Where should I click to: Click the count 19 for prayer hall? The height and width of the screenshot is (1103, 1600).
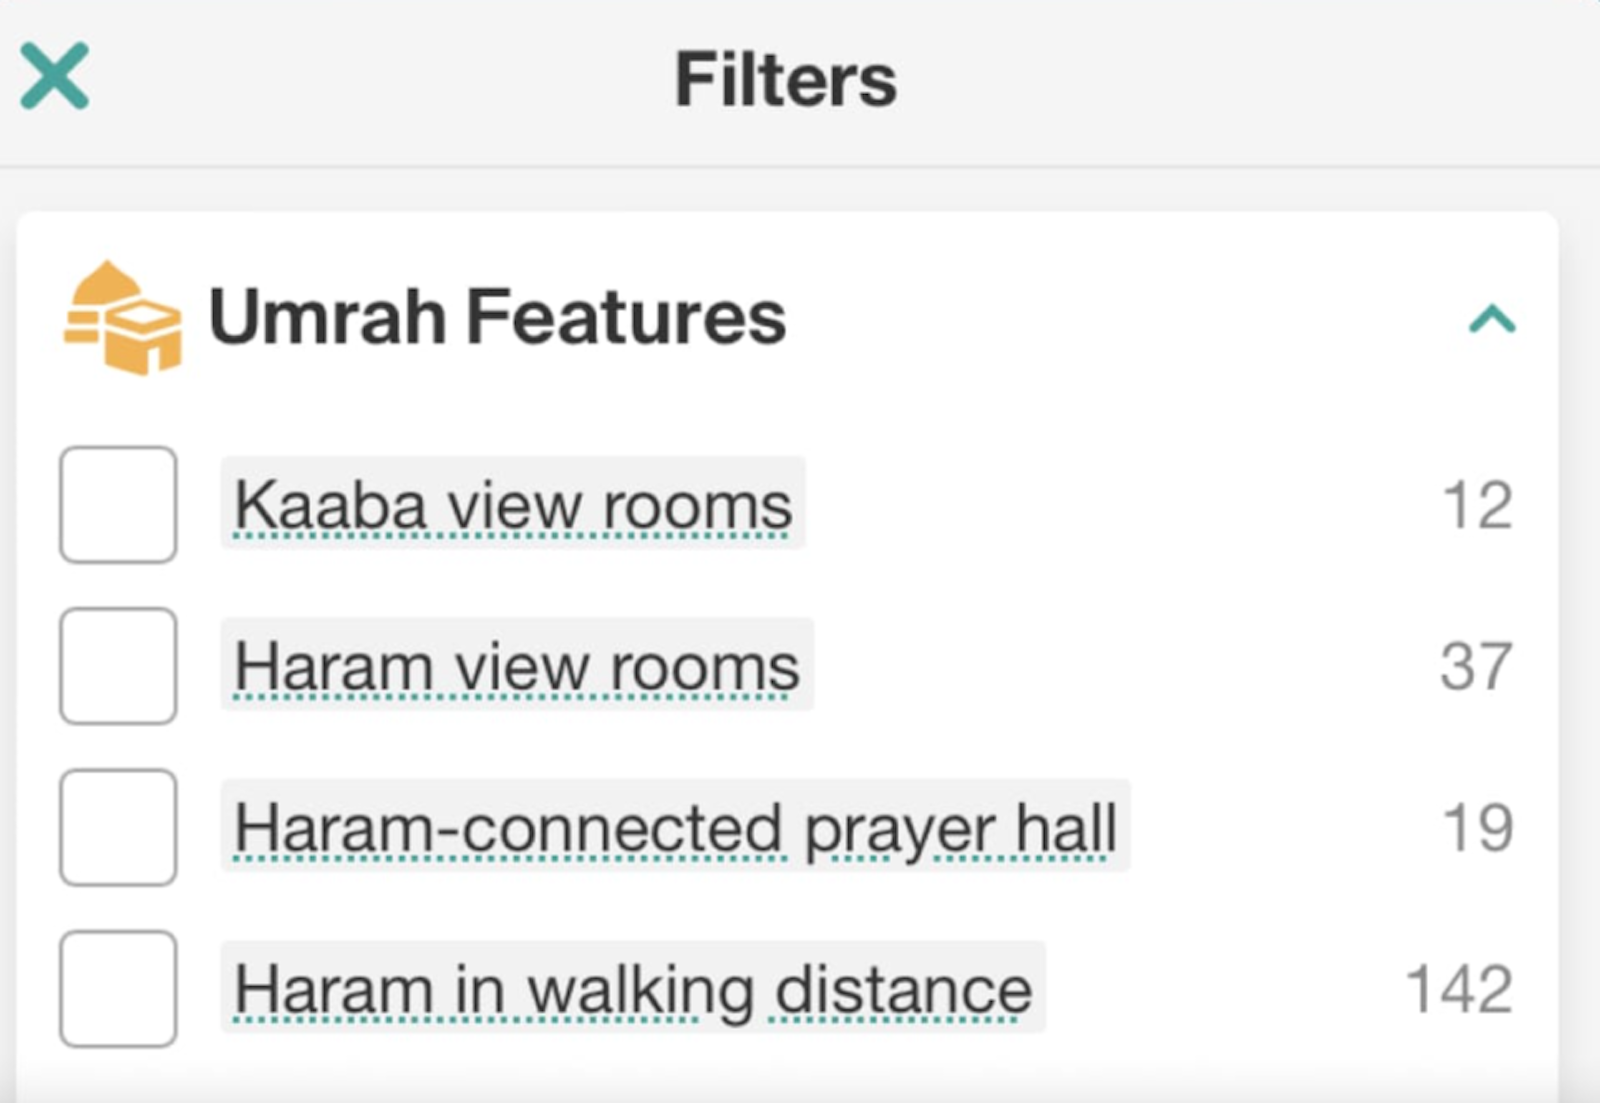[1477, 828]
